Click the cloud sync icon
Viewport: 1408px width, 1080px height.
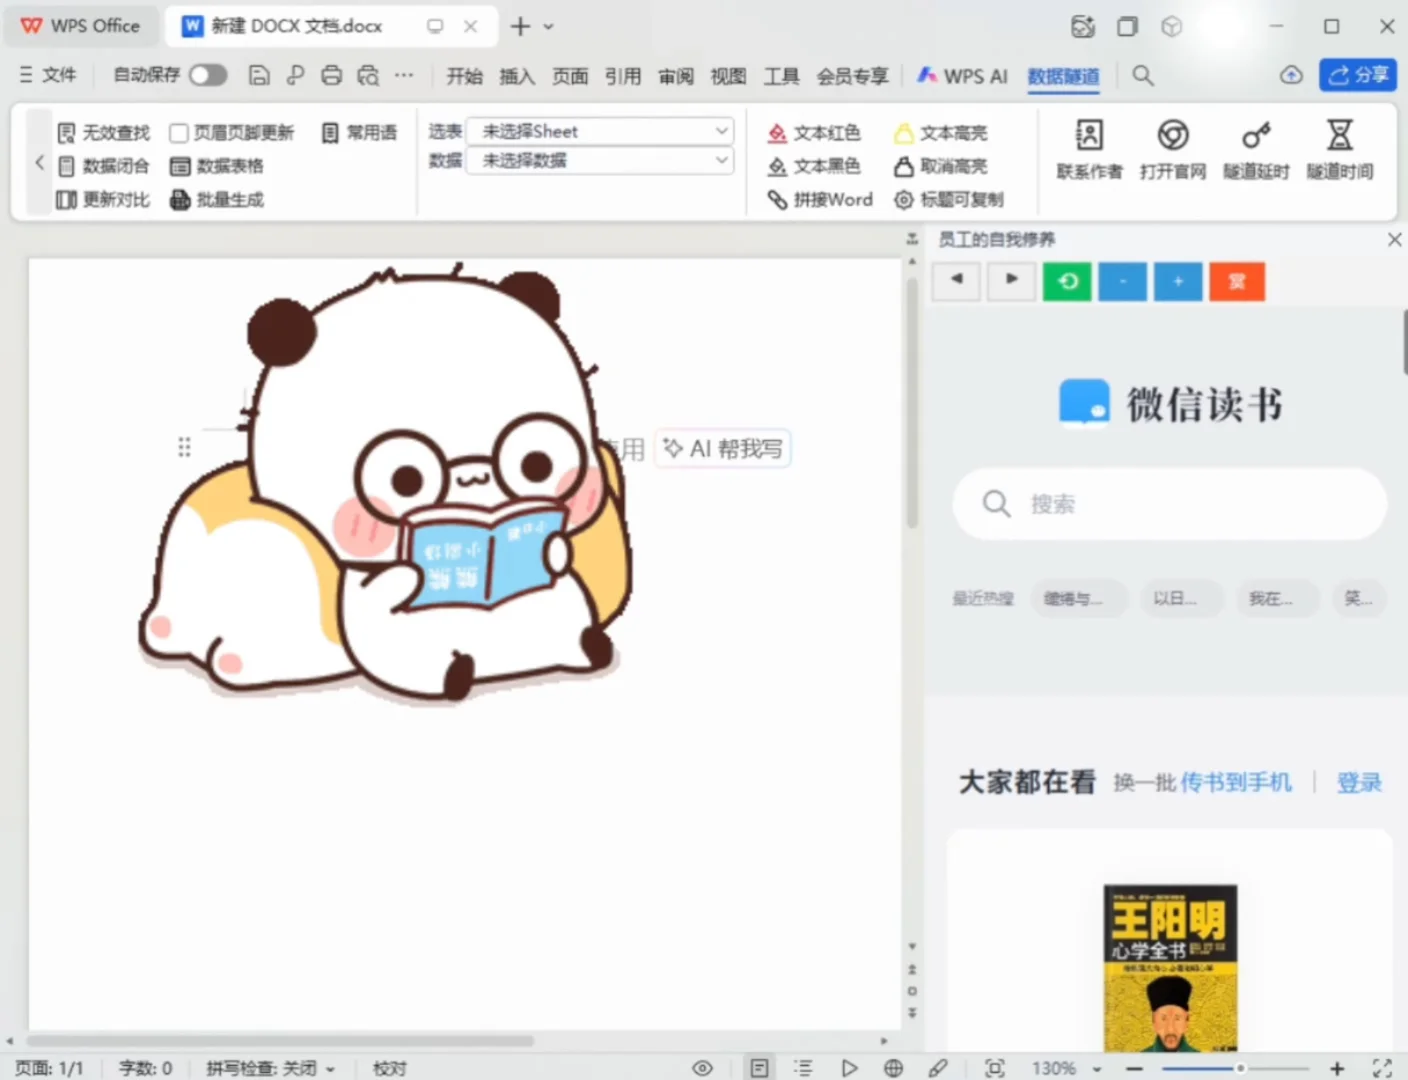pos(1292,75)
